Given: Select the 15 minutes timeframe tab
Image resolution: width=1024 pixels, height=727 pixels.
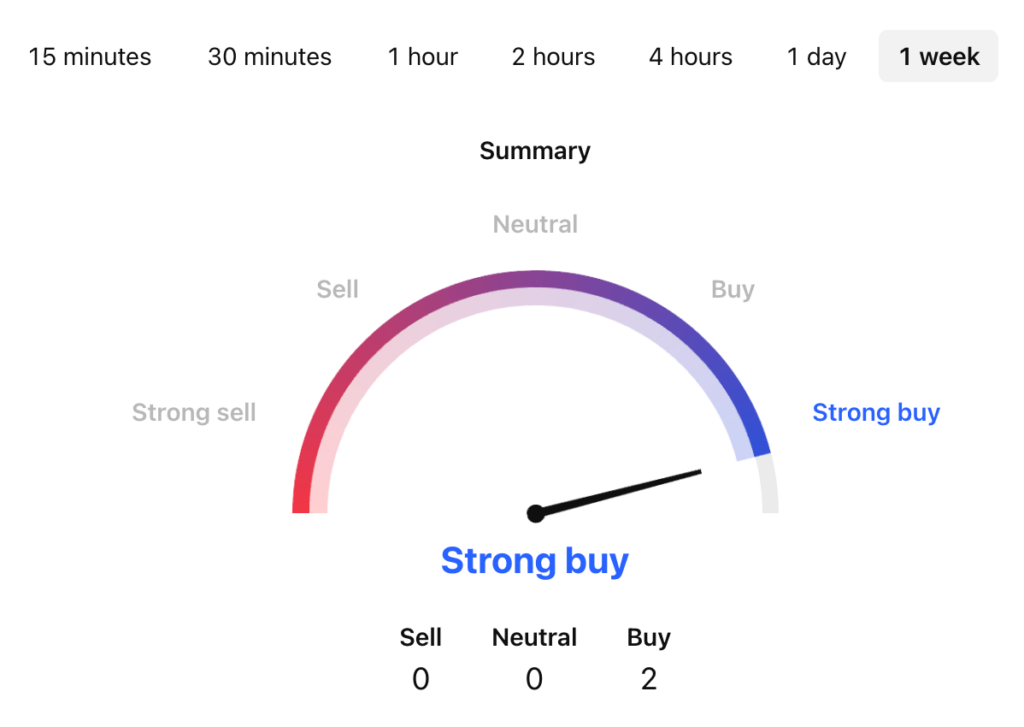Looking at the screenshot, I should click(90, 57).
